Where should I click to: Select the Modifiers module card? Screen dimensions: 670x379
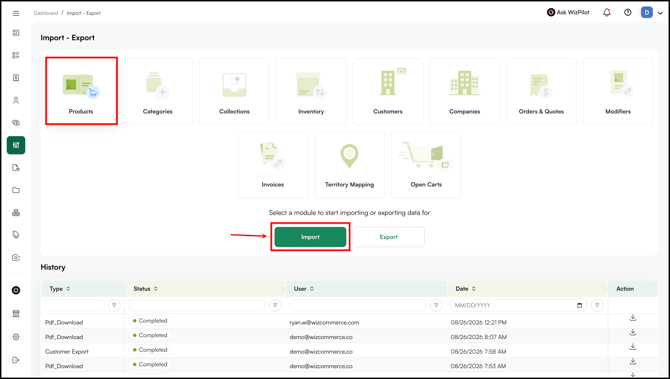618,91
